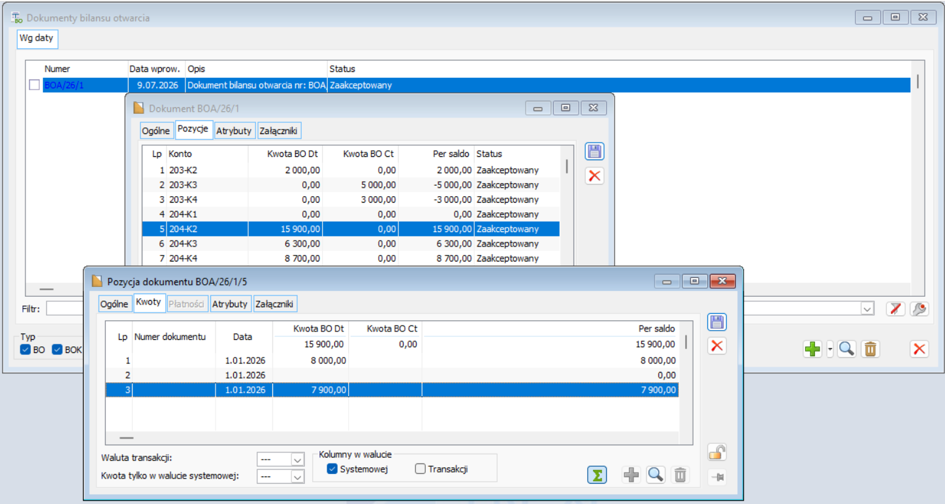Enable the Transakcji column checkbox
This screenshot has width=945, height=504.
420,468
